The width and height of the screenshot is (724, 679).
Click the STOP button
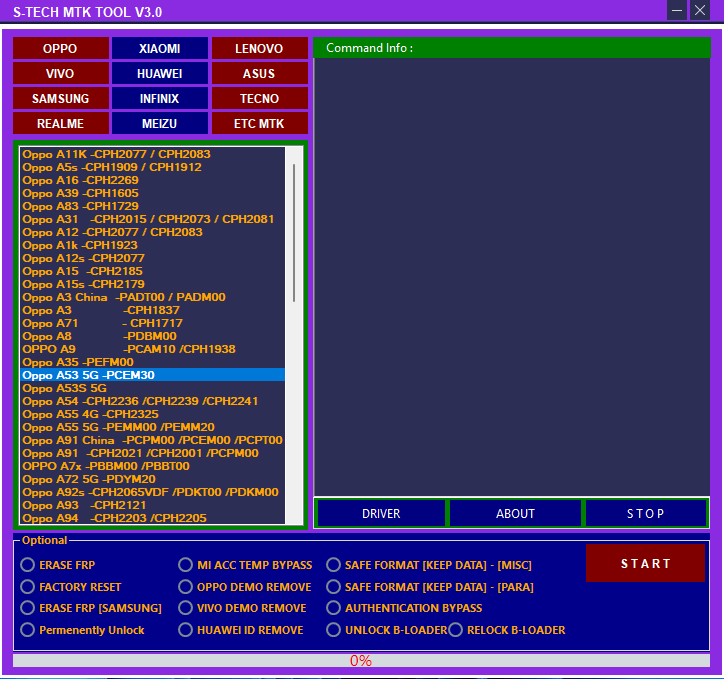point(646,513)
